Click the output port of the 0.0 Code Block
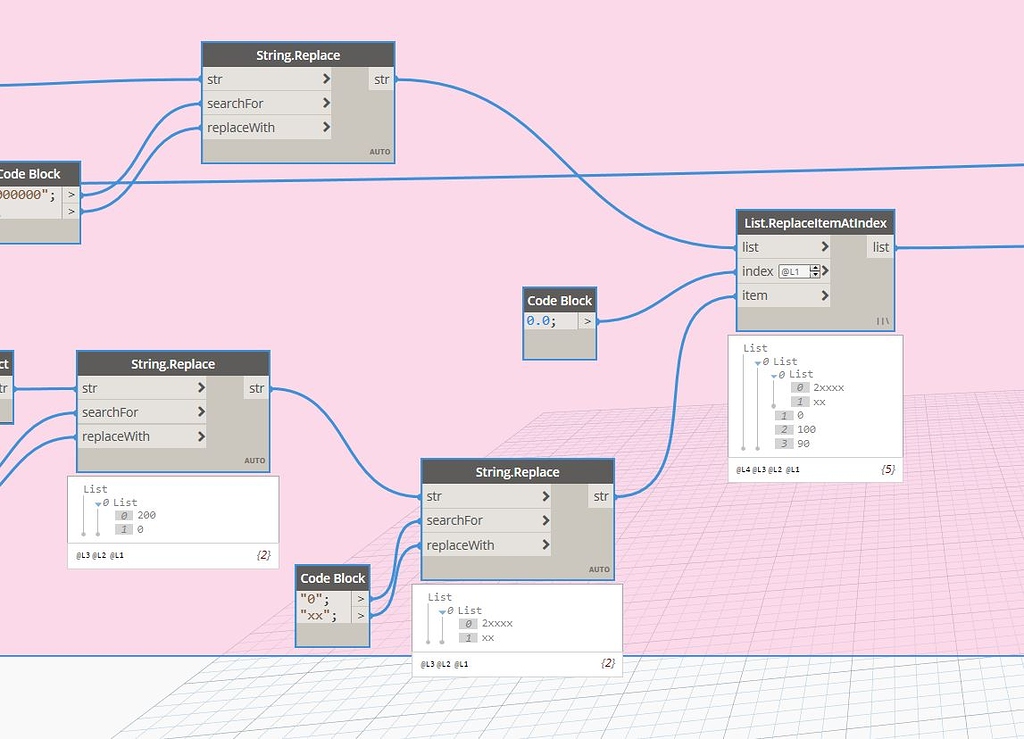Screen dimensions: 1024x739 (x=589, y=321)
